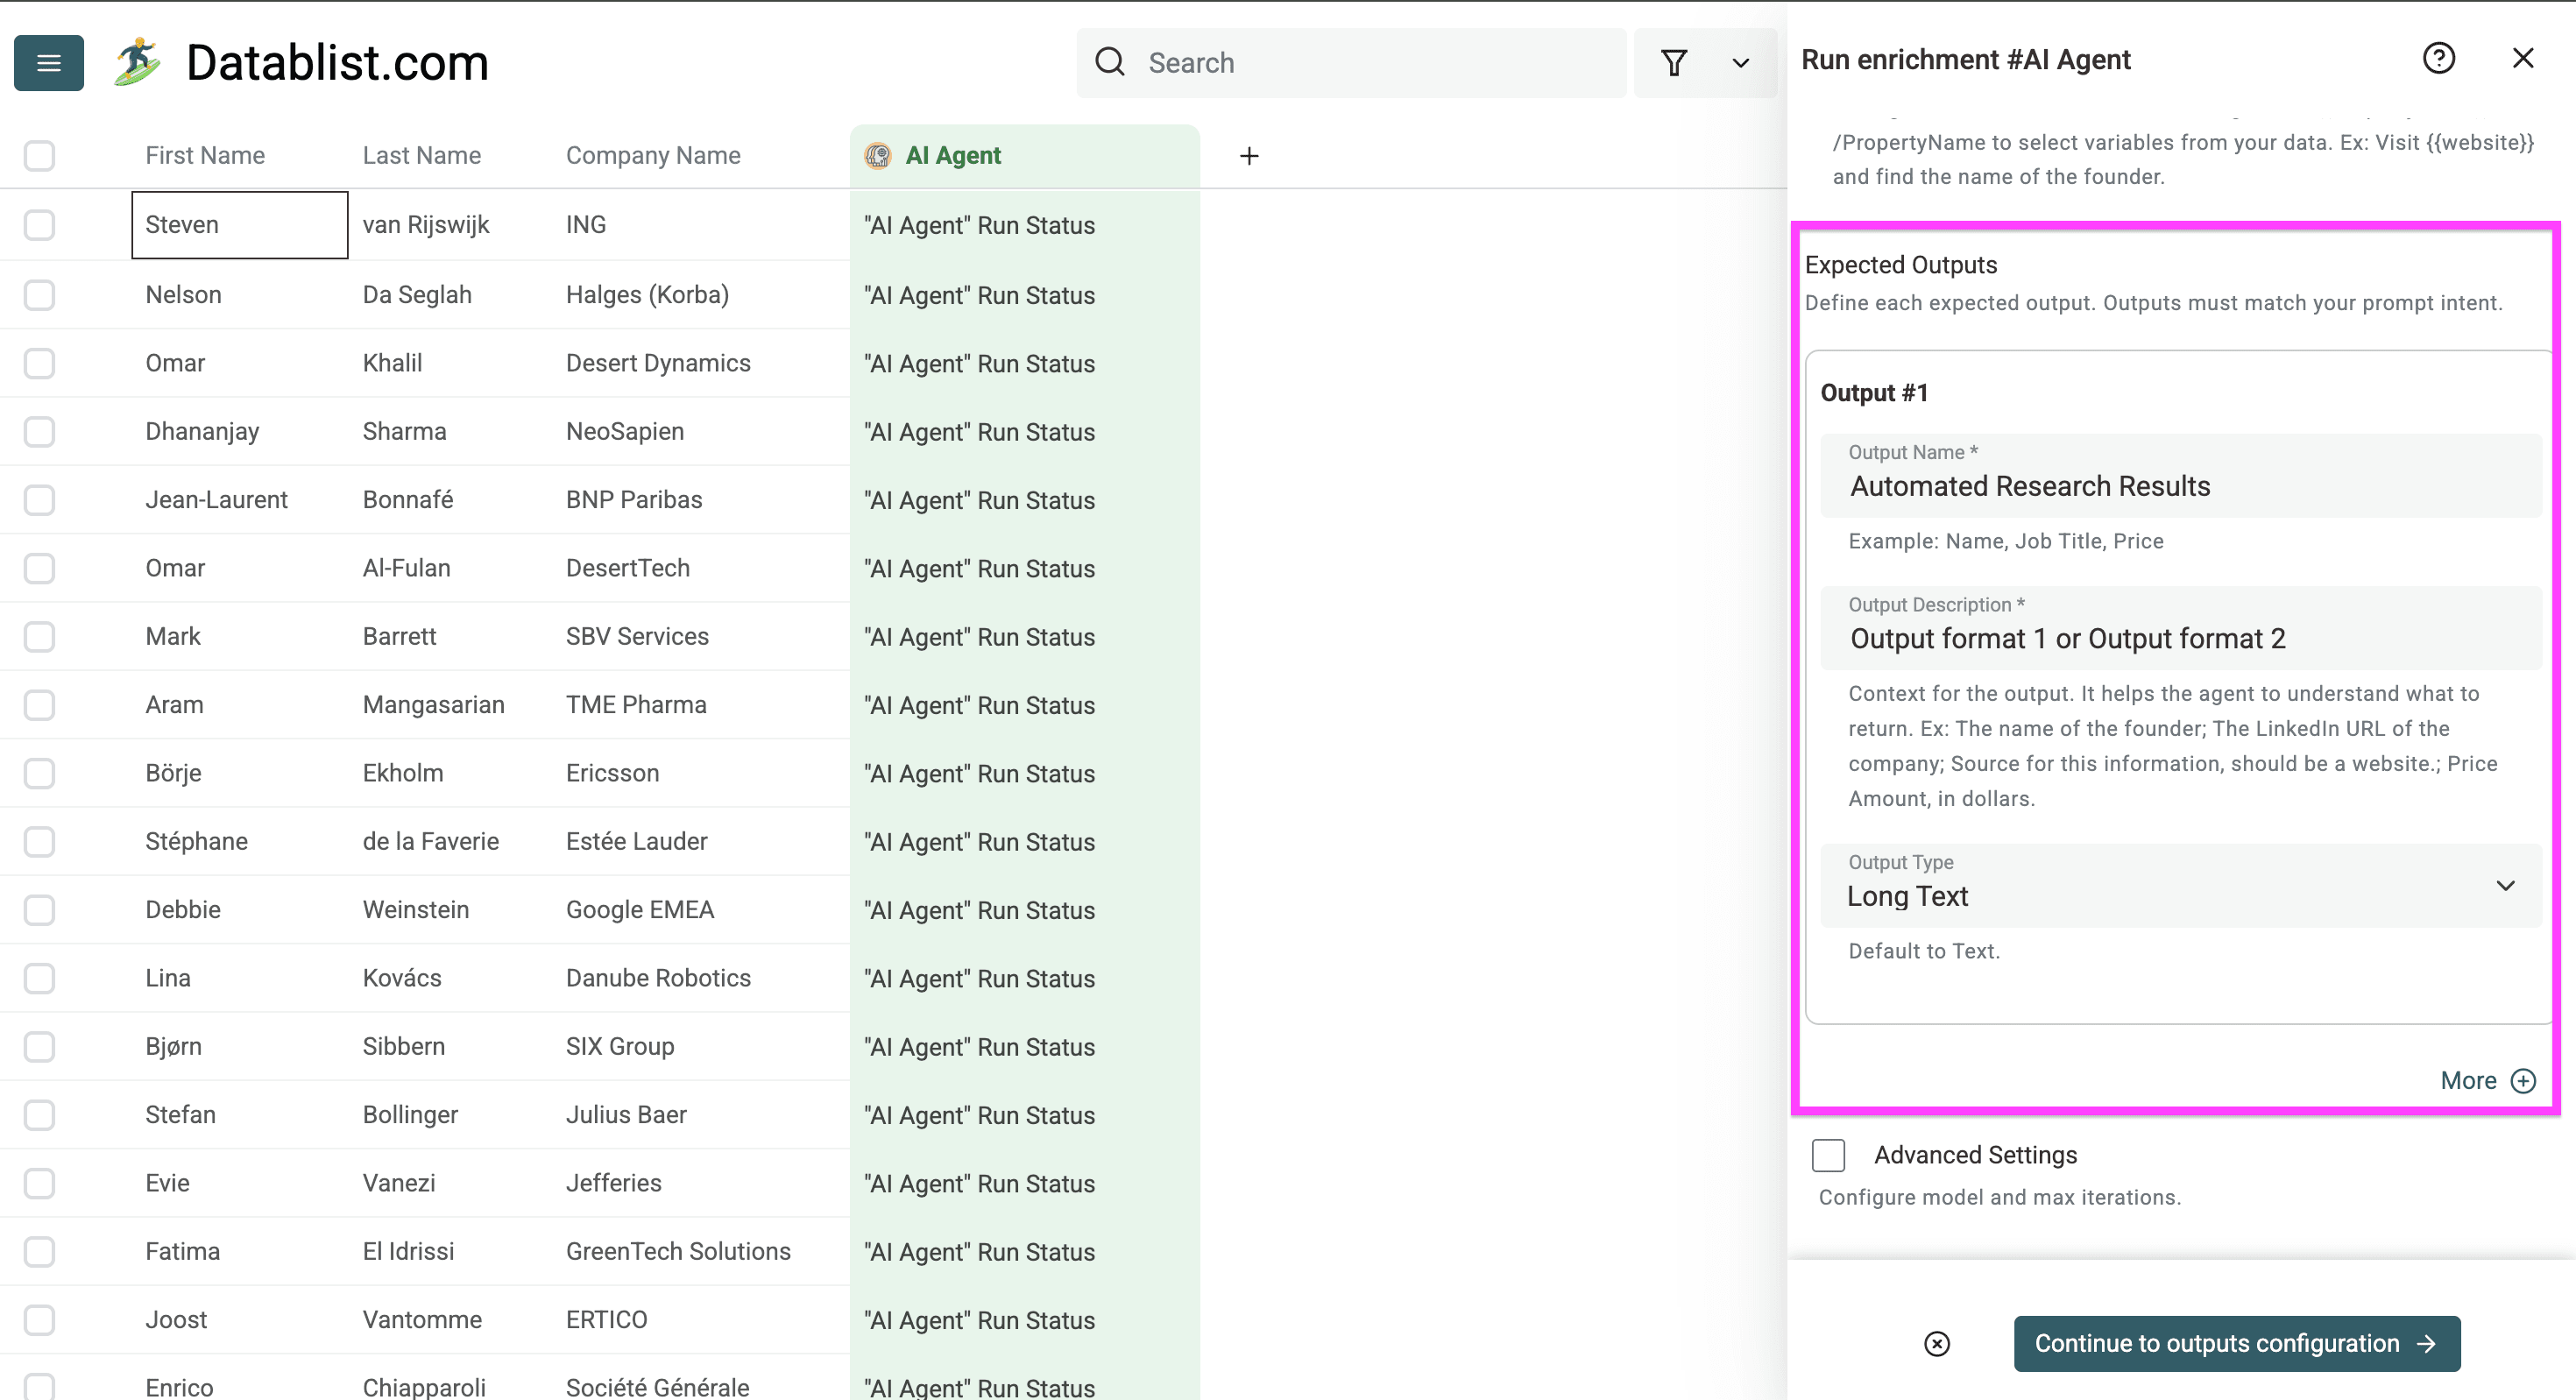
Task: Select all rows with the header checkbox
Action: click(39, 156)
